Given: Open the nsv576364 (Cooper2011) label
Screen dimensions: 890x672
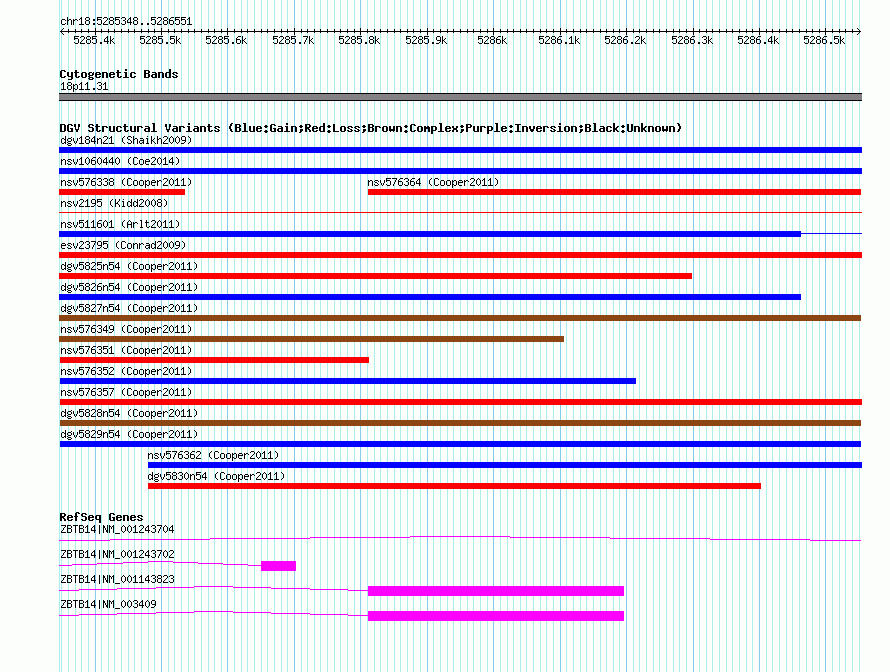Looking at the screenshot, I should [x=433, y=182].
